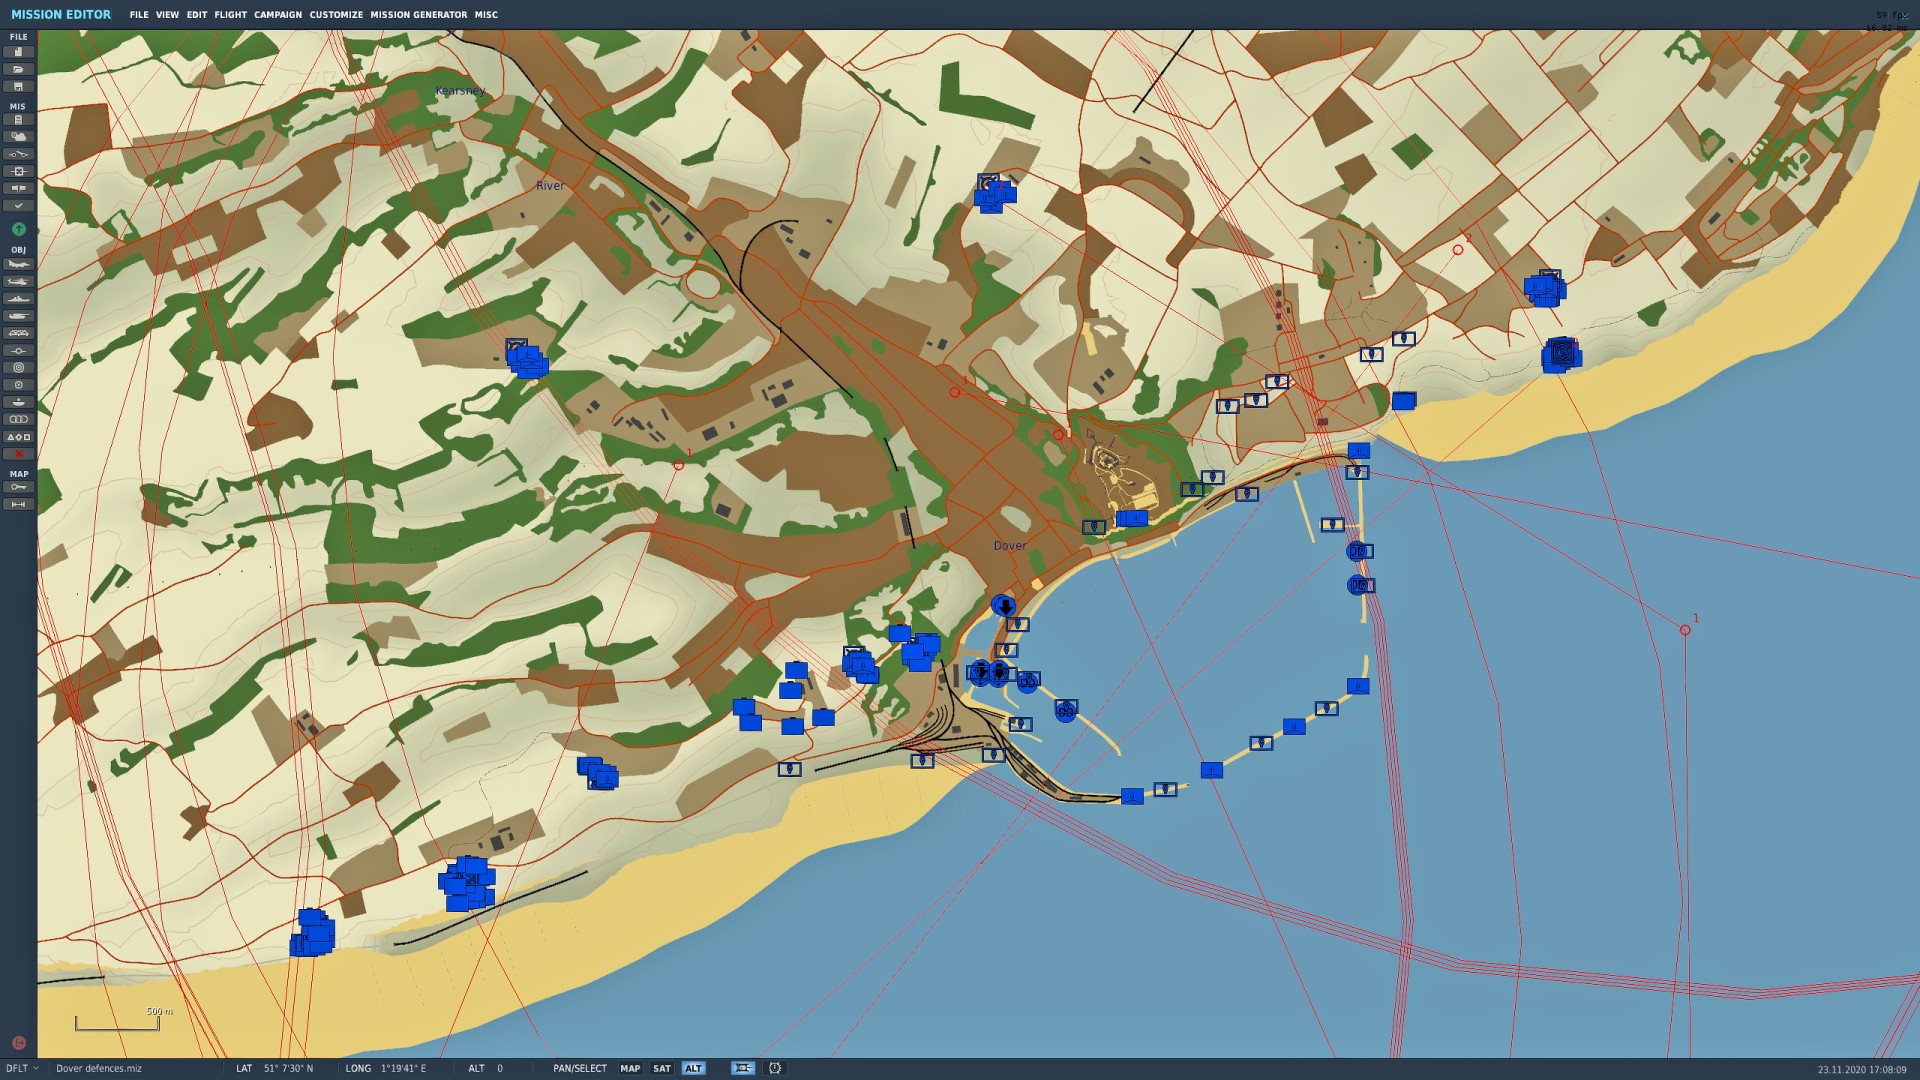This screenshot has height=1080, width=1920.
Task: Select the add ground vehicle tool
Action: 18,317
